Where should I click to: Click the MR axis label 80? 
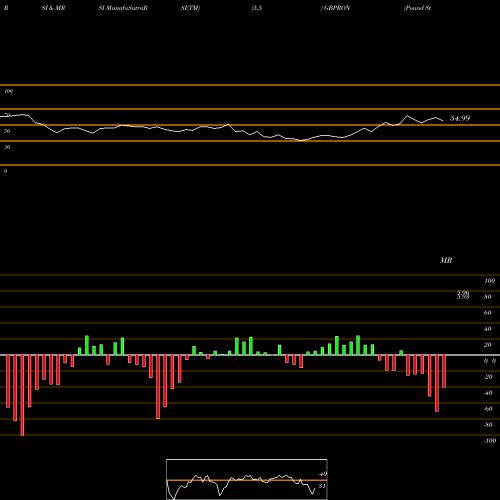point(488,297)
